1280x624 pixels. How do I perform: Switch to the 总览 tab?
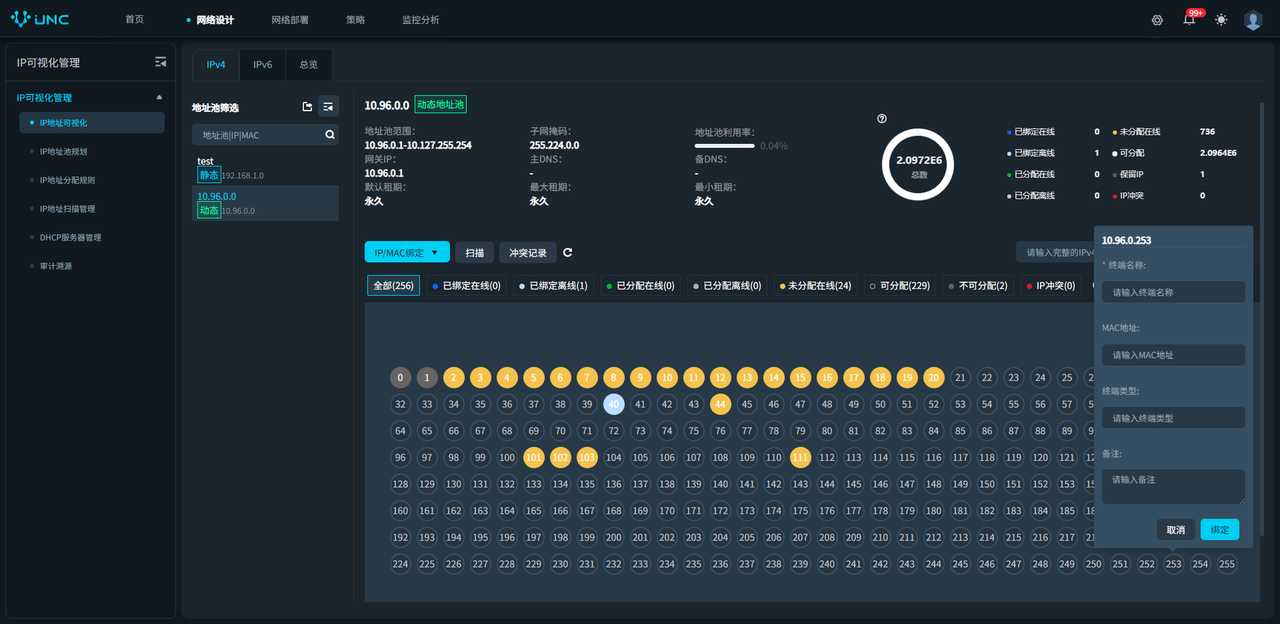(x=308, y=65)
